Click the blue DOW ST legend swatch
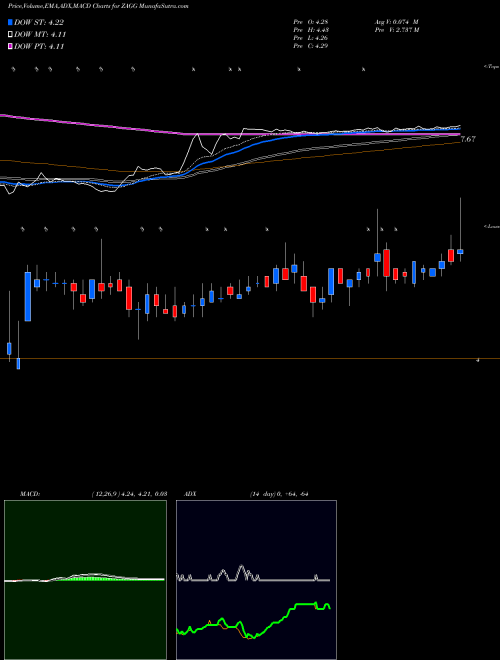 (10, 22)
